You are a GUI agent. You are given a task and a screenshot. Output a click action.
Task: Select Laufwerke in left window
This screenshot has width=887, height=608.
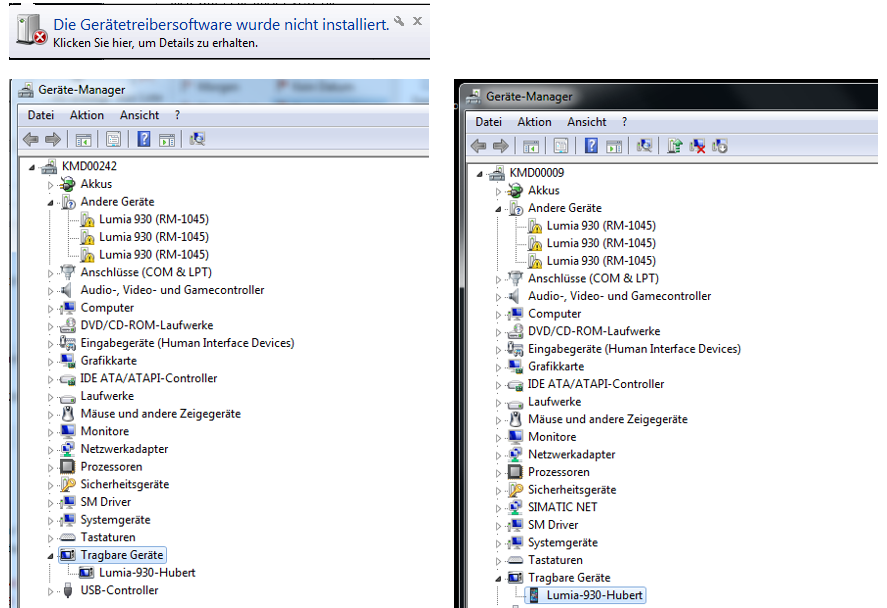pos(107,396)
